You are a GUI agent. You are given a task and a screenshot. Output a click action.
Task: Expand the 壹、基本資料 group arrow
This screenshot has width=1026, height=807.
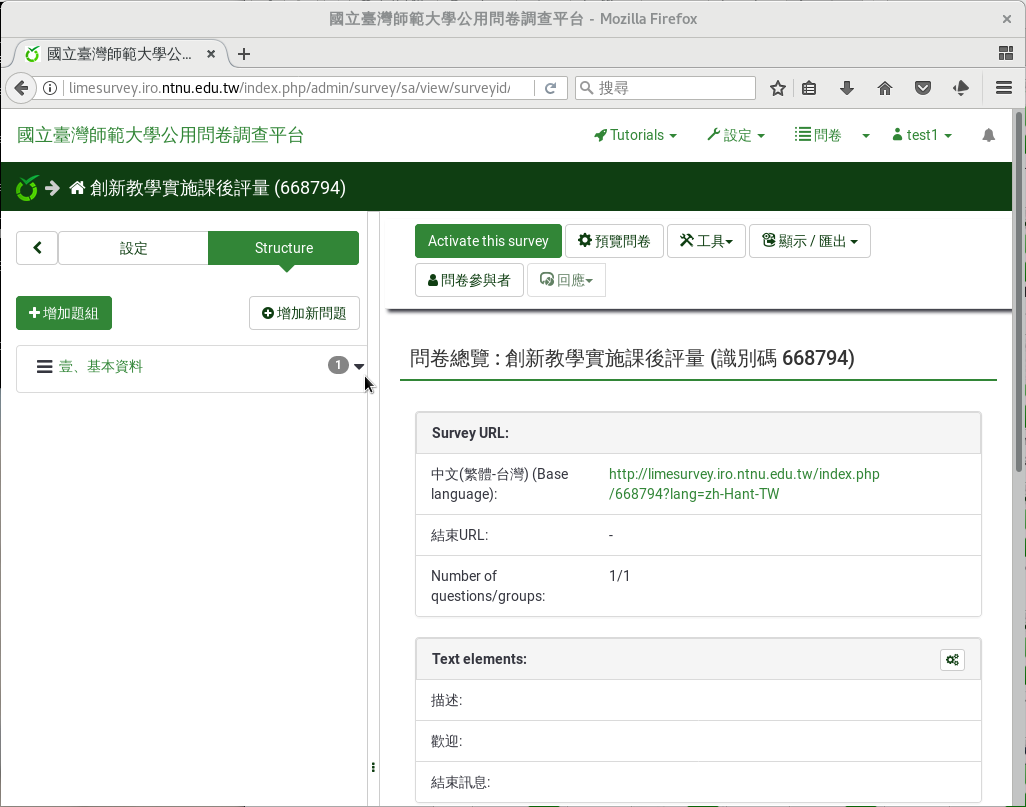[x=359, y=367]
